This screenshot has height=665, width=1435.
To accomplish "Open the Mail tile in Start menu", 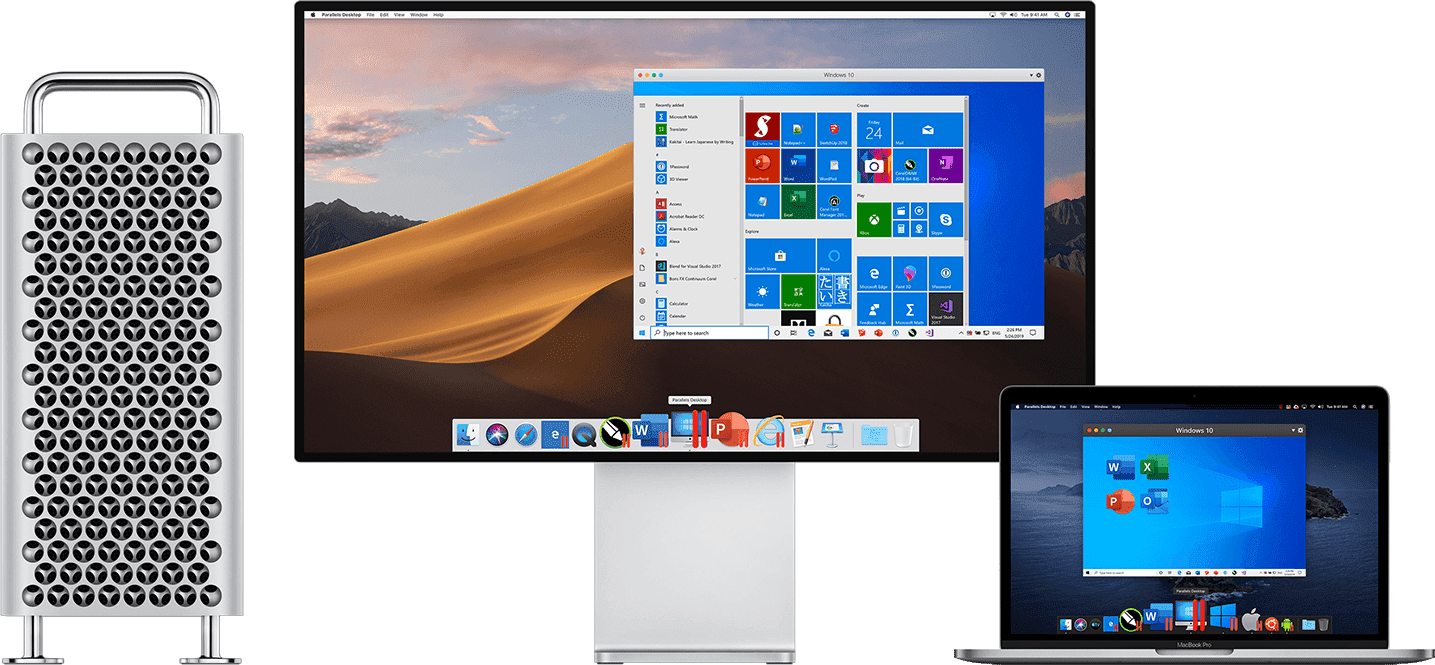I will (x=928, y=130).
